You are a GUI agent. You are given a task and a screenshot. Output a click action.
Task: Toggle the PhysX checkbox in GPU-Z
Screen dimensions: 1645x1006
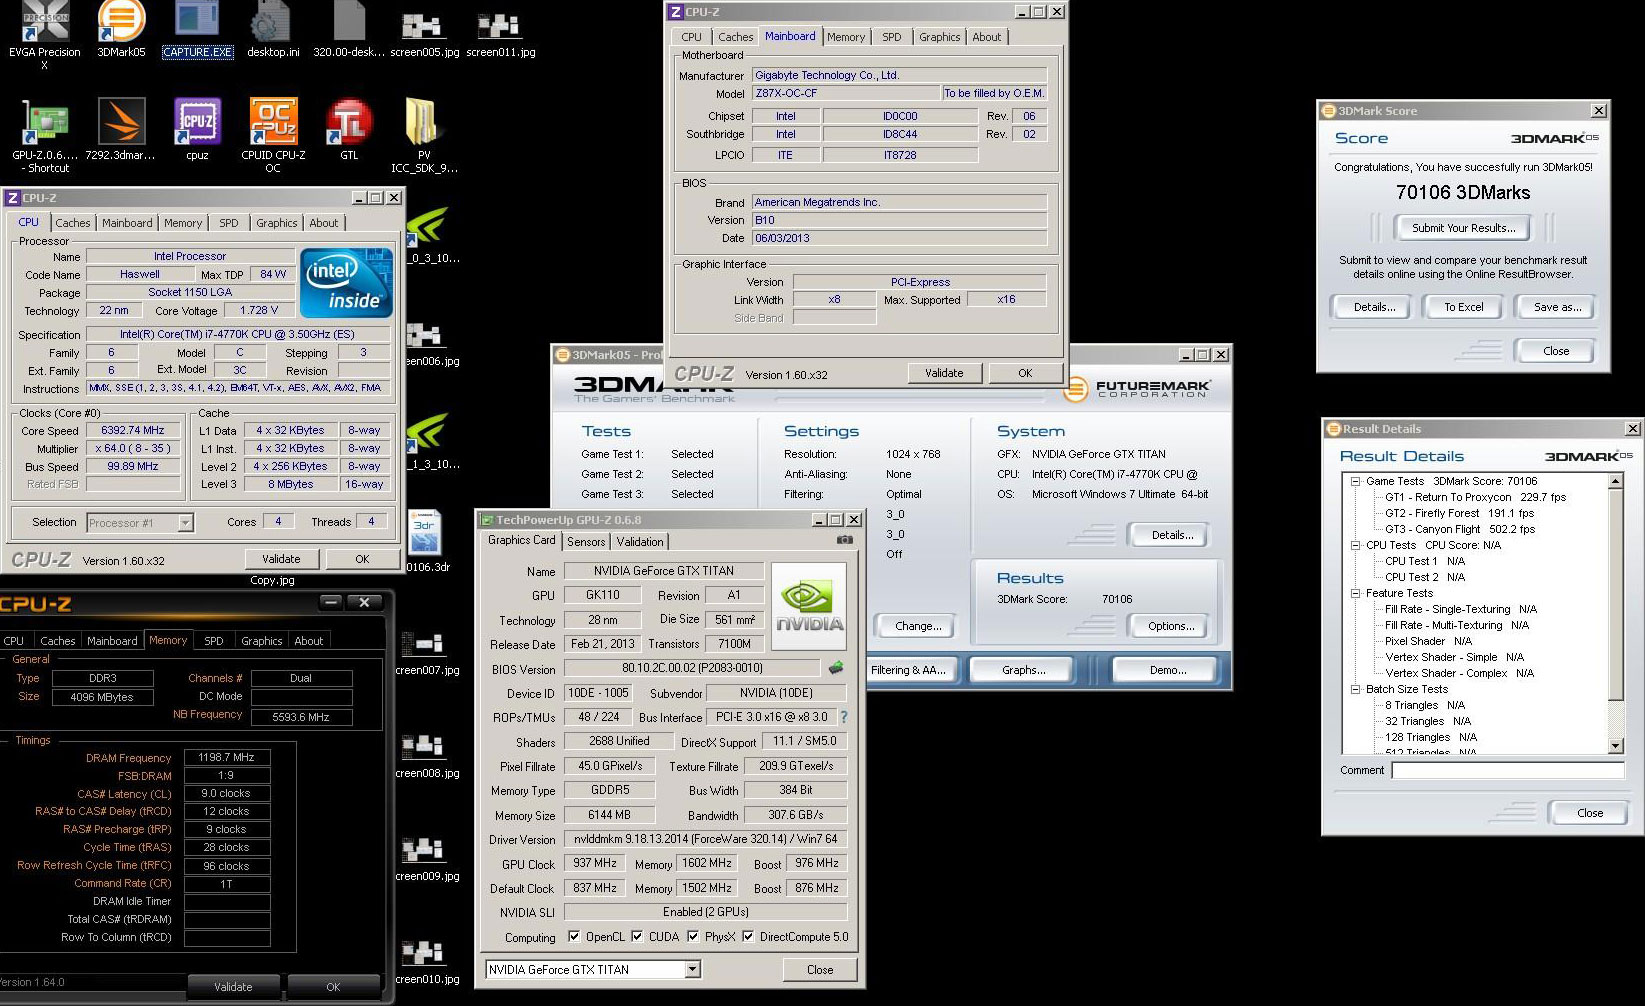693,937
